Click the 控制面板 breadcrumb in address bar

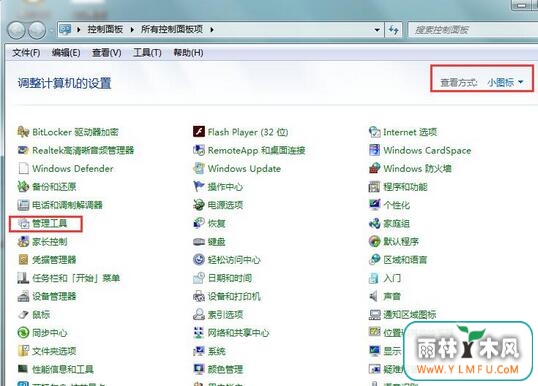coord(105,30)
